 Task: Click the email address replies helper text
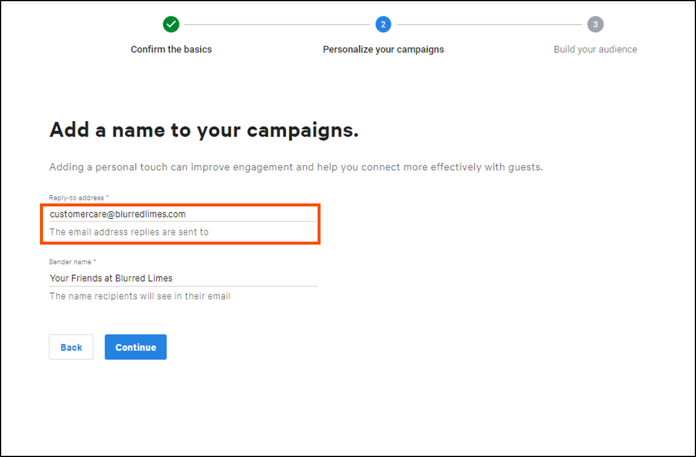pyautogui.click(x=129, y=232)
